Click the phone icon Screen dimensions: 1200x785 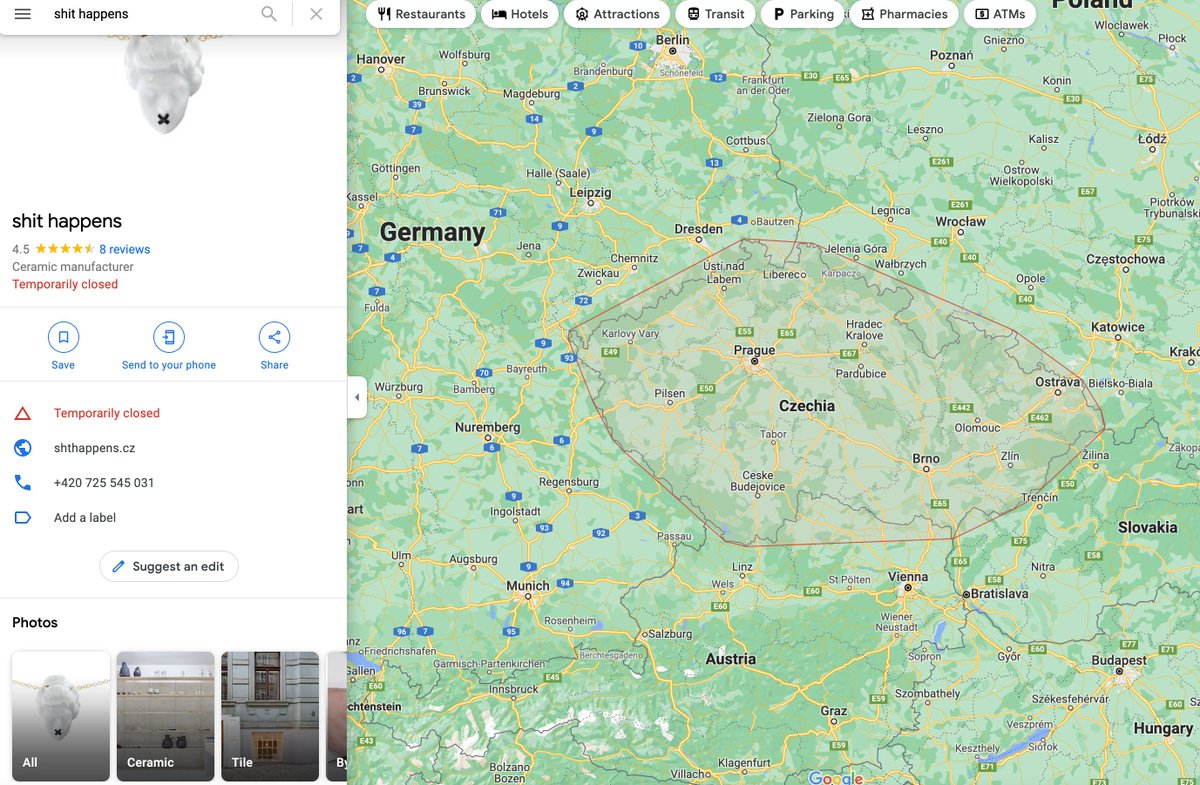click(22, 483)
